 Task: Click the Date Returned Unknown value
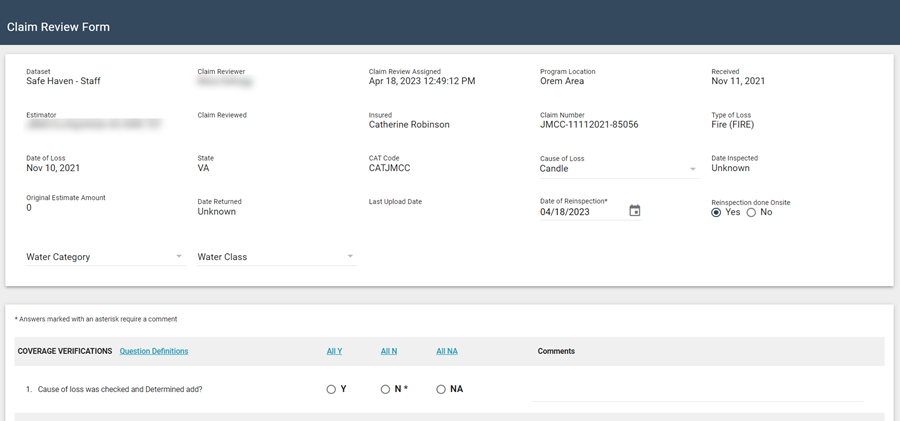pos(216,211)
